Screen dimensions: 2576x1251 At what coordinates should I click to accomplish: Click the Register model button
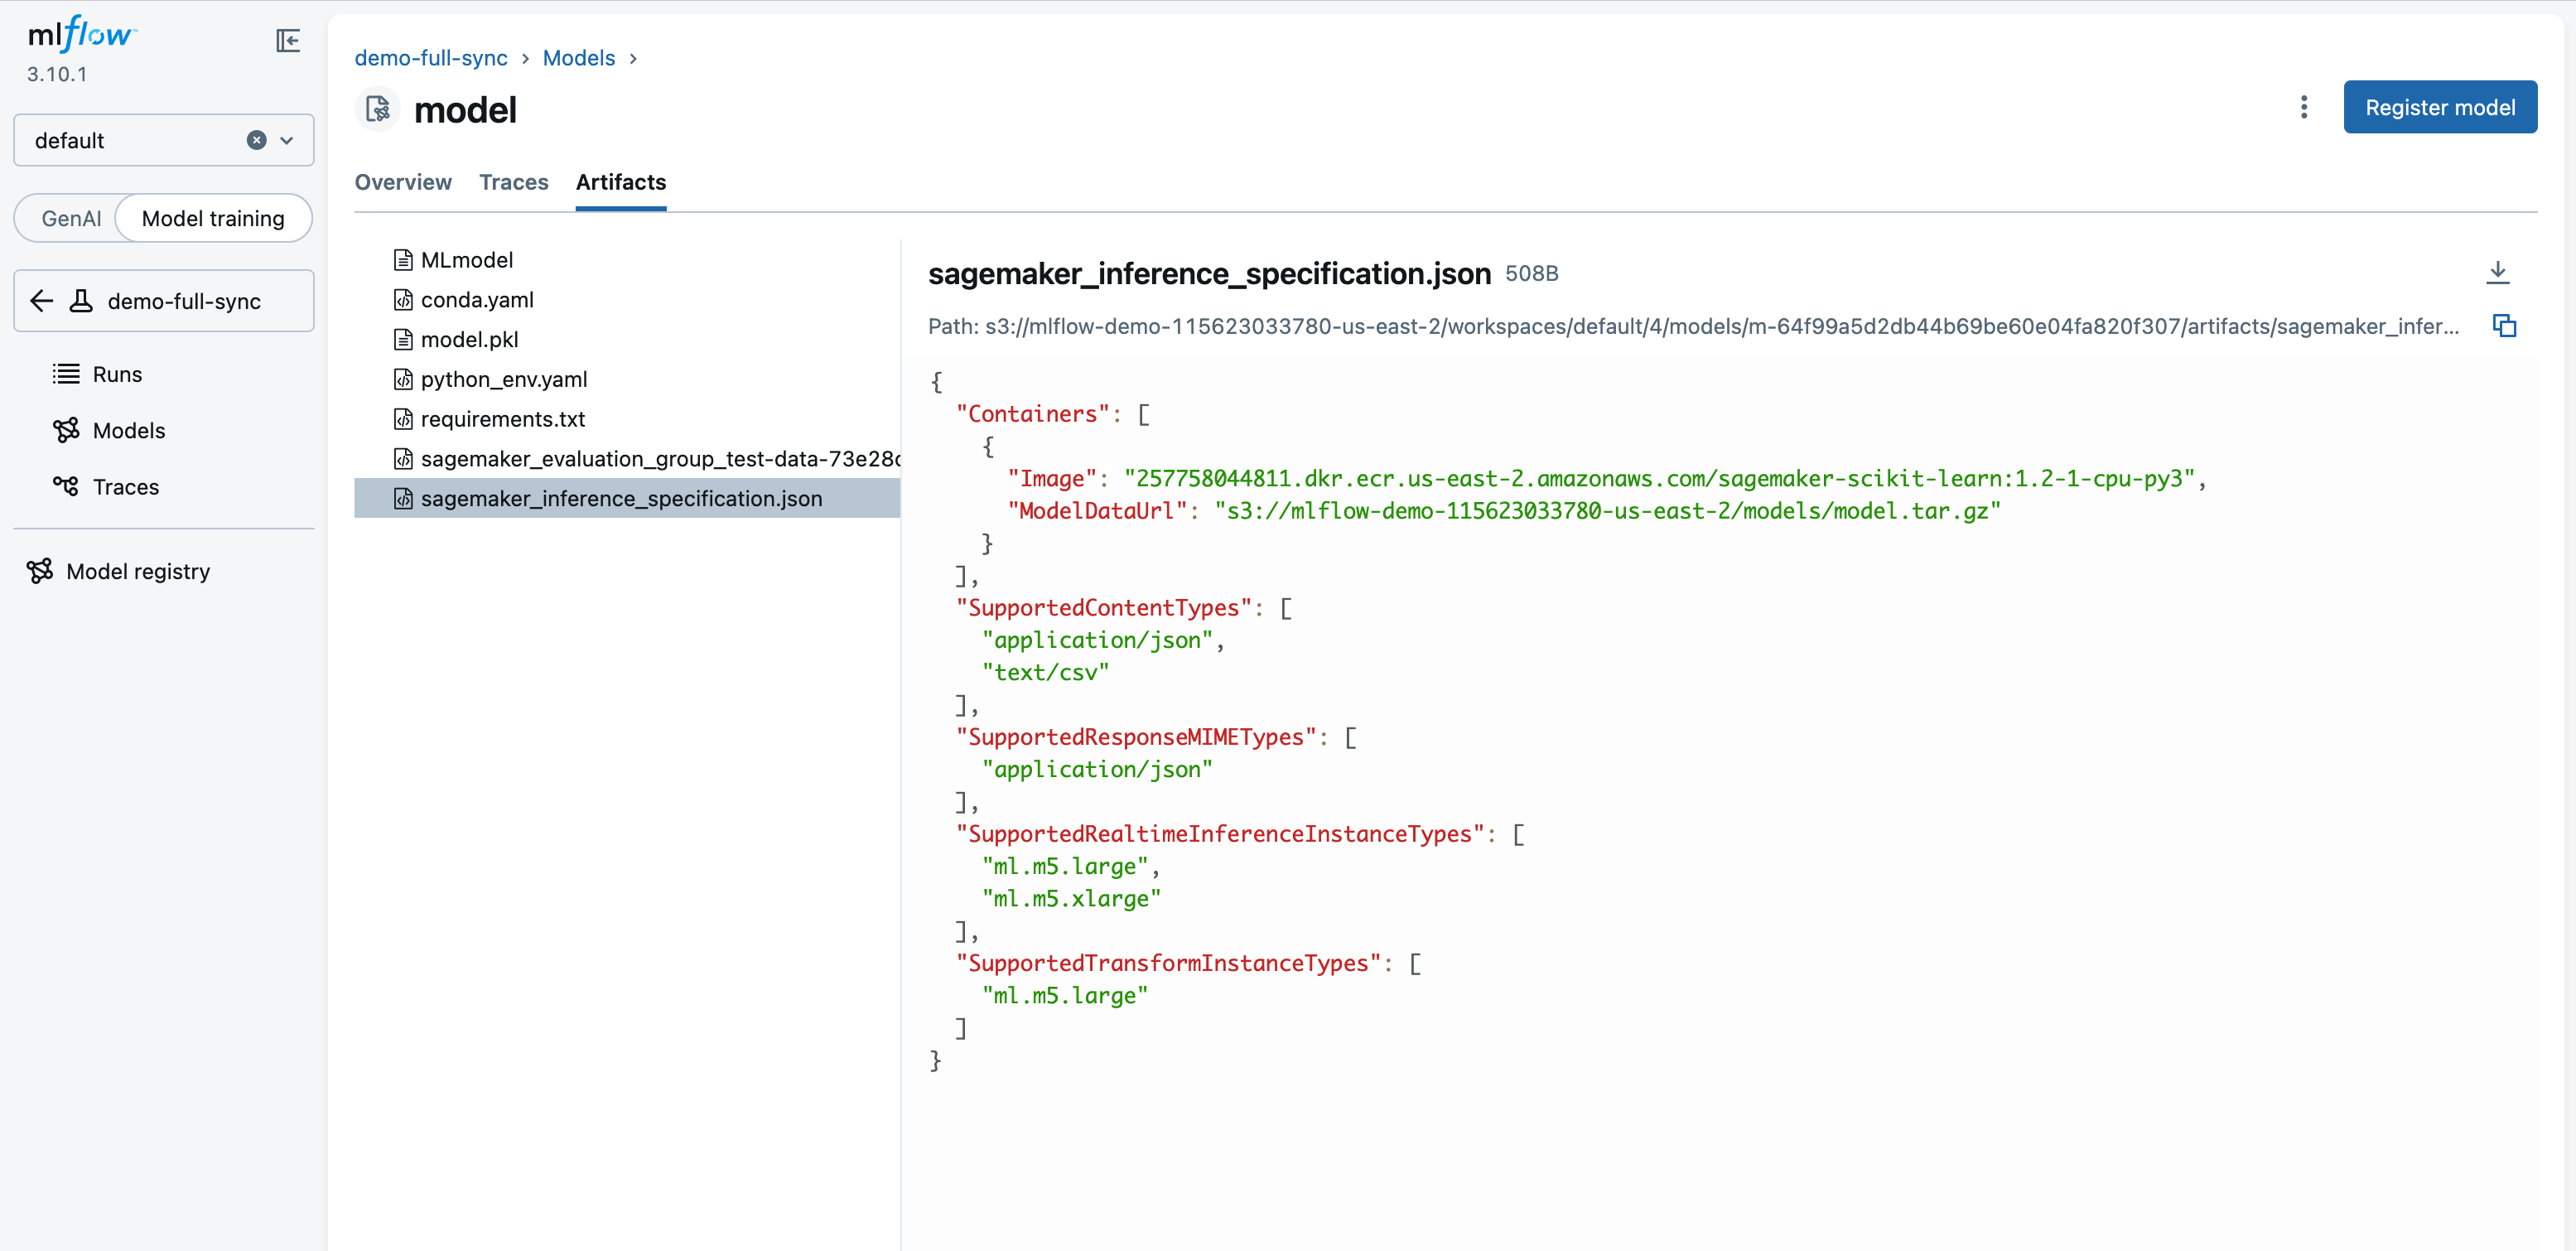point(2440,107)
